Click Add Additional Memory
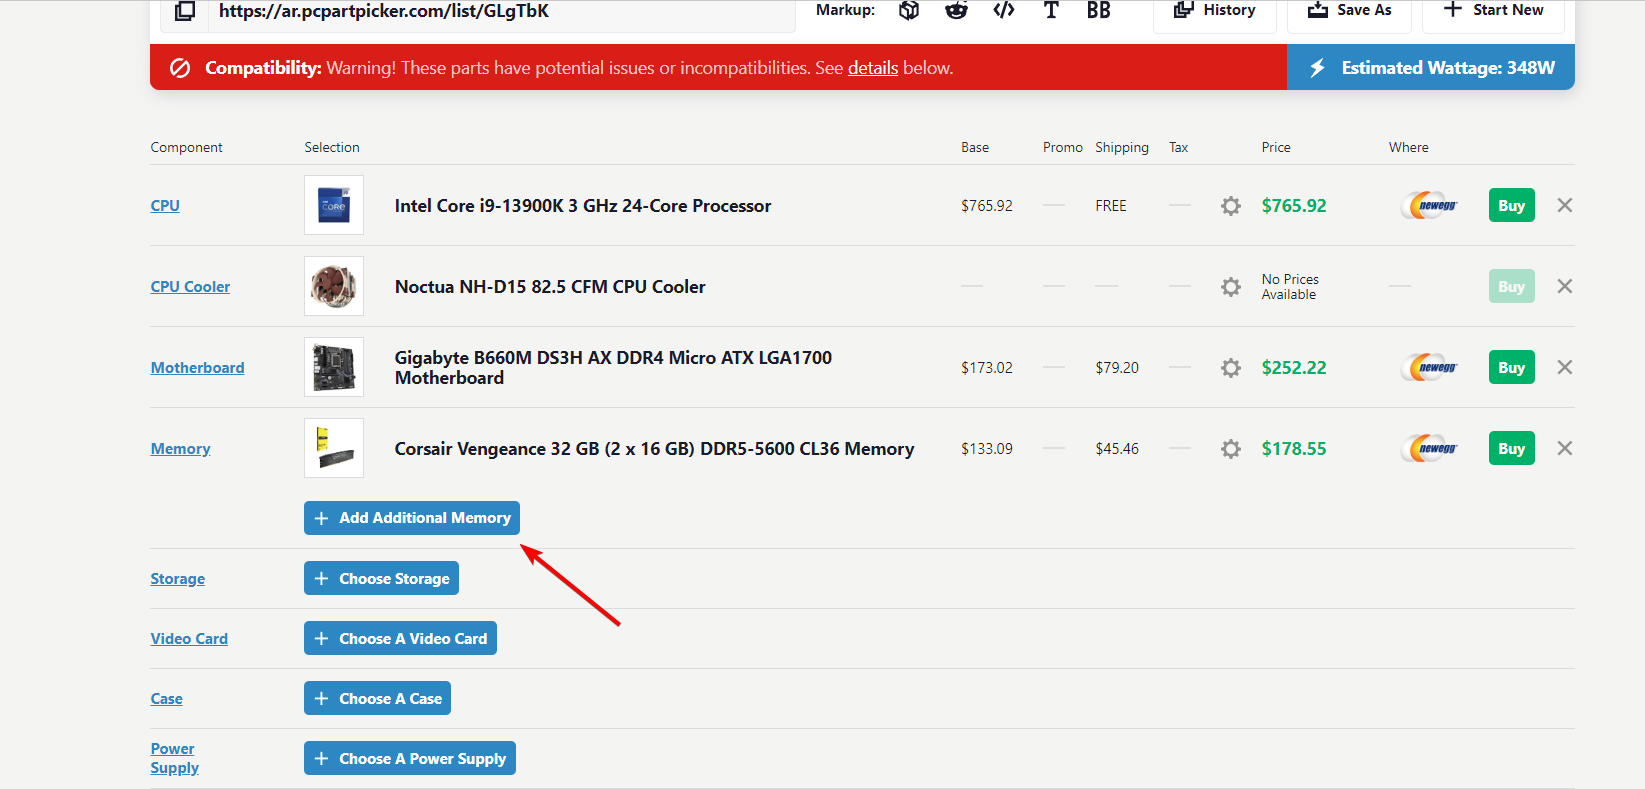Screen dimensions: 1645x789 [412, 518]
